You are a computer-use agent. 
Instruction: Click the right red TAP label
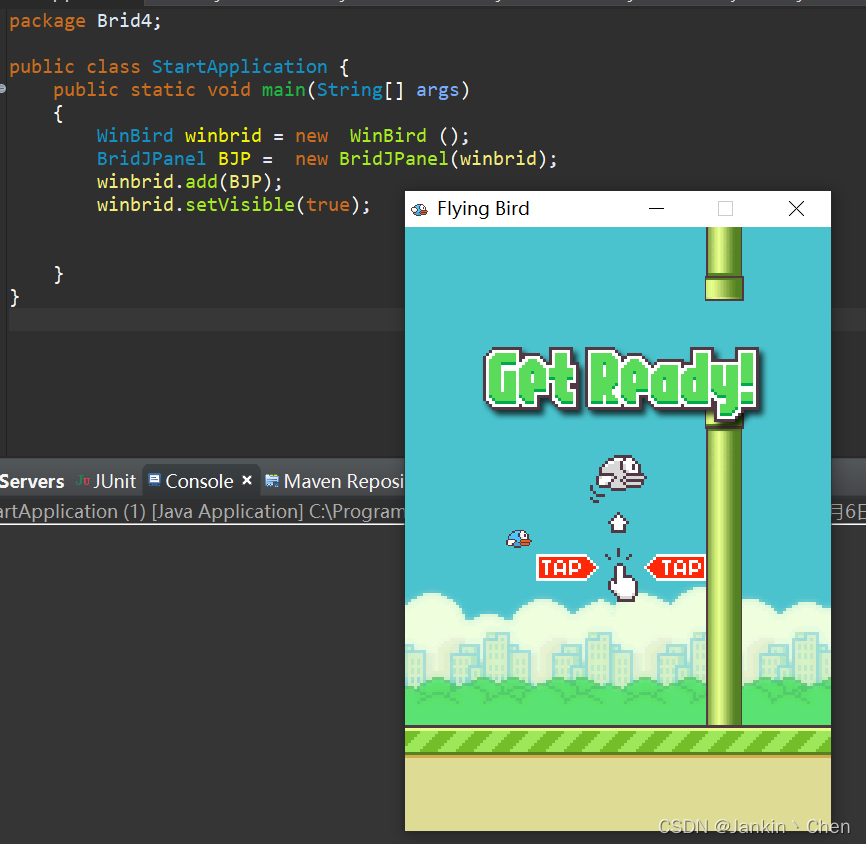coord(675,567)
